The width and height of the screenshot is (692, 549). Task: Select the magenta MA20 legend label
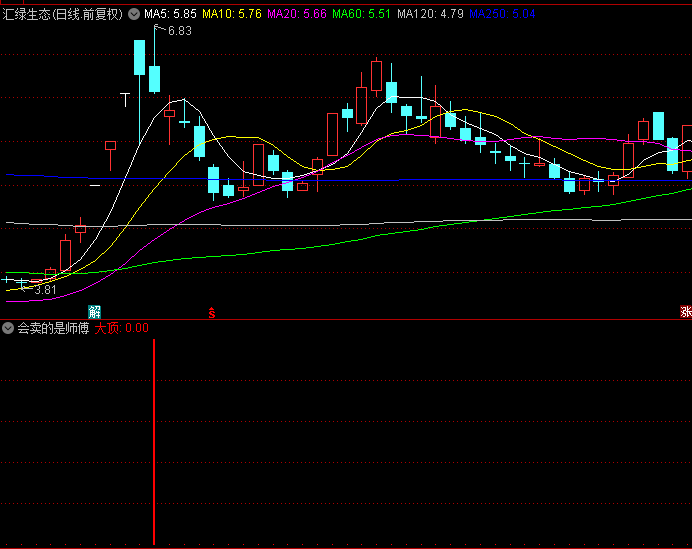pyautogui.click(x=297, y=15)
